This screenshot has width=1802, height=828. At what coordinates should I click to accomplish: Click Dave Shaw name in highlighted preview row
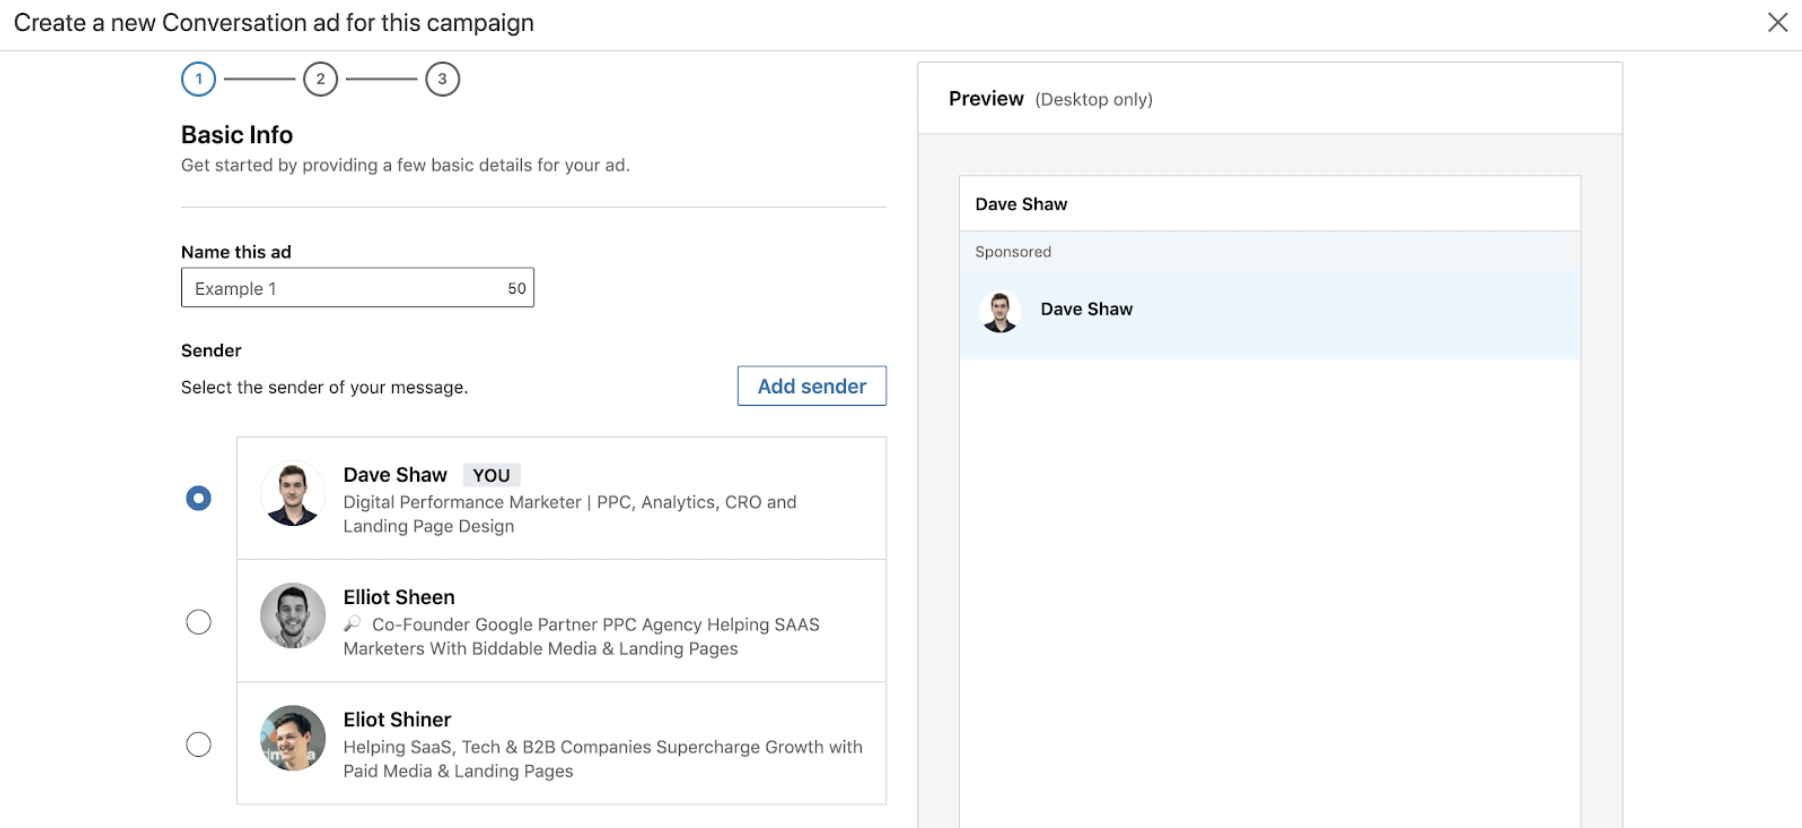pyautogui.click(x=1086, y=309)
